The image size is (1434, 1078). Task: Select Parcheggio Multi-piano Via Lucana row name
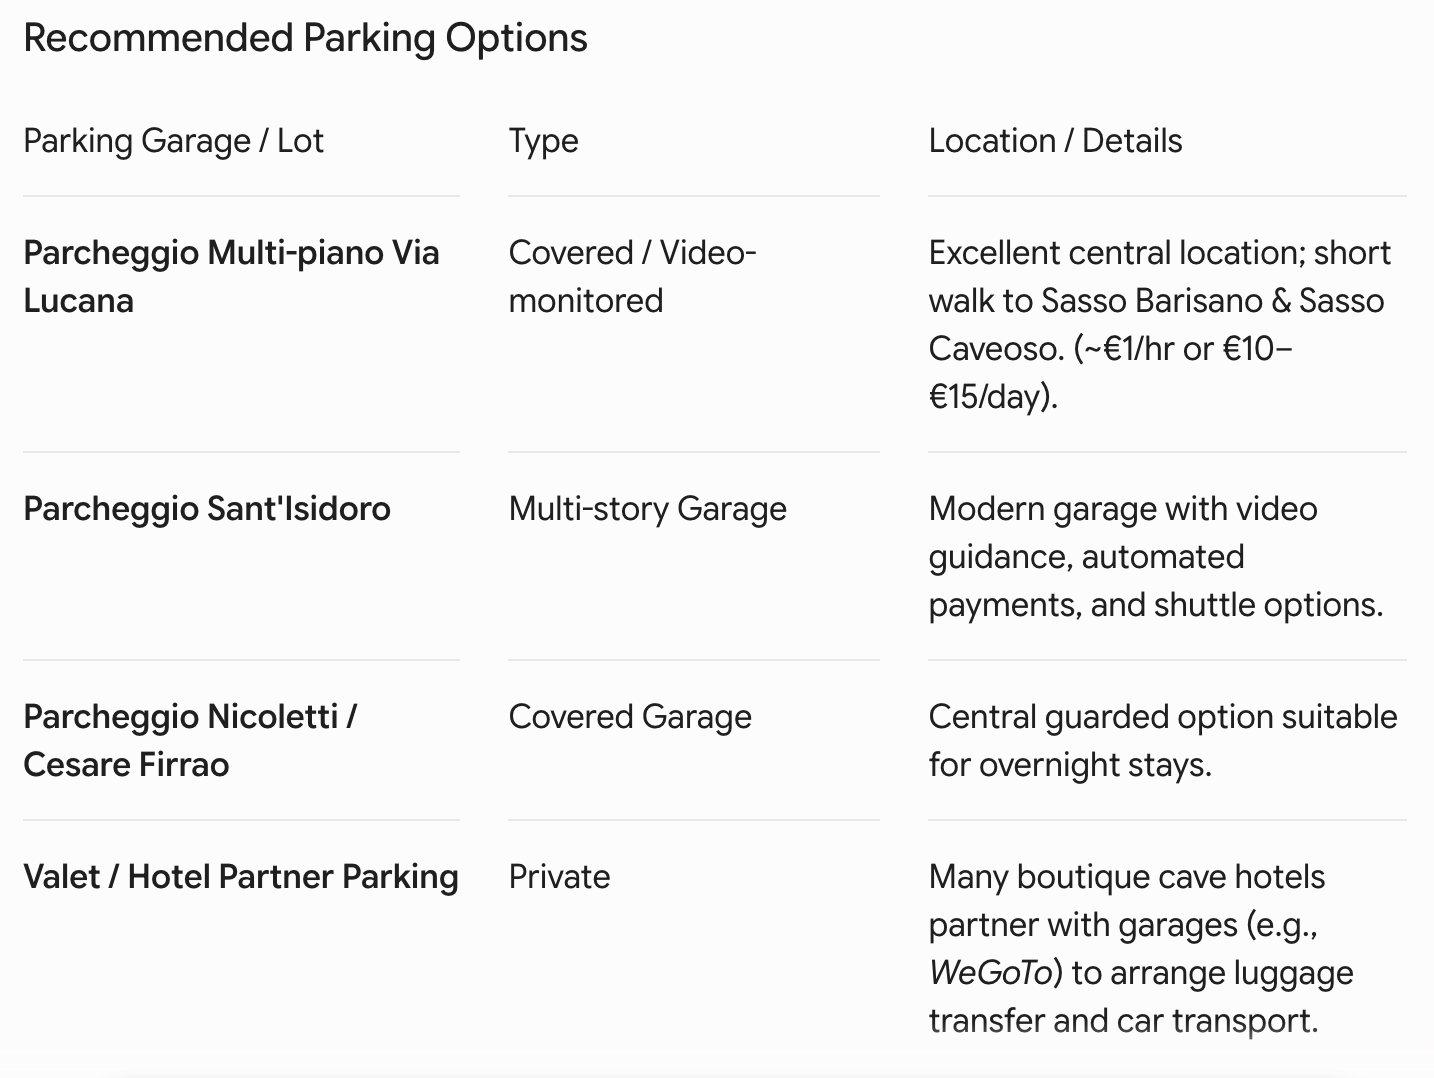coord(231,276)
